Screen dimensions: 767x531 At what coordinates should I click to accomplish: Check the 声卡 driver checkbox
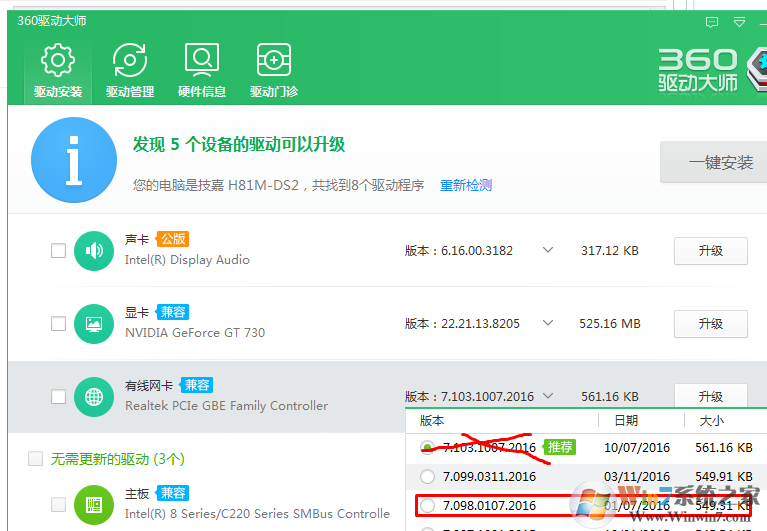[59, 251]
